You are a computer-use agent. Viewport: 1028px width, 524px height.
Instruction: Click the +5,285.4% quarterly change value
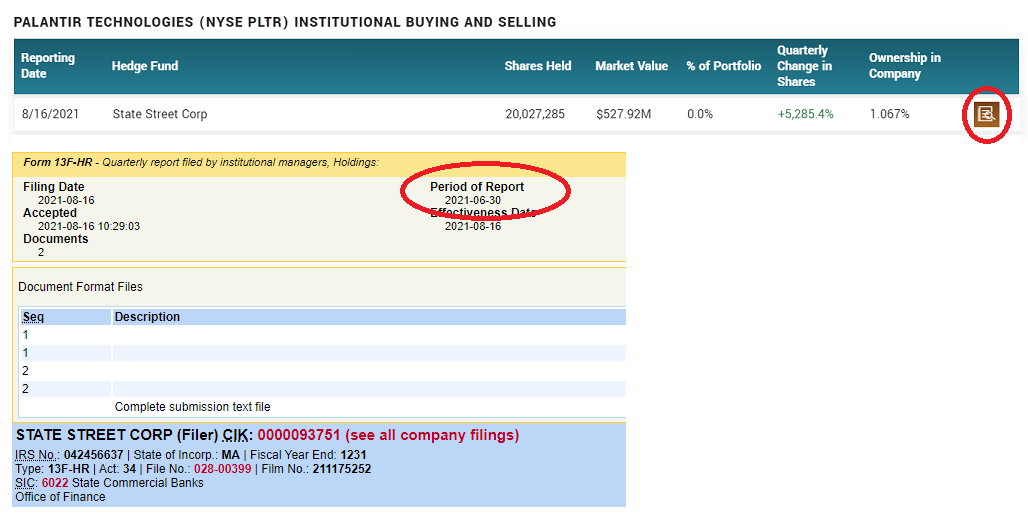point(805,114)
